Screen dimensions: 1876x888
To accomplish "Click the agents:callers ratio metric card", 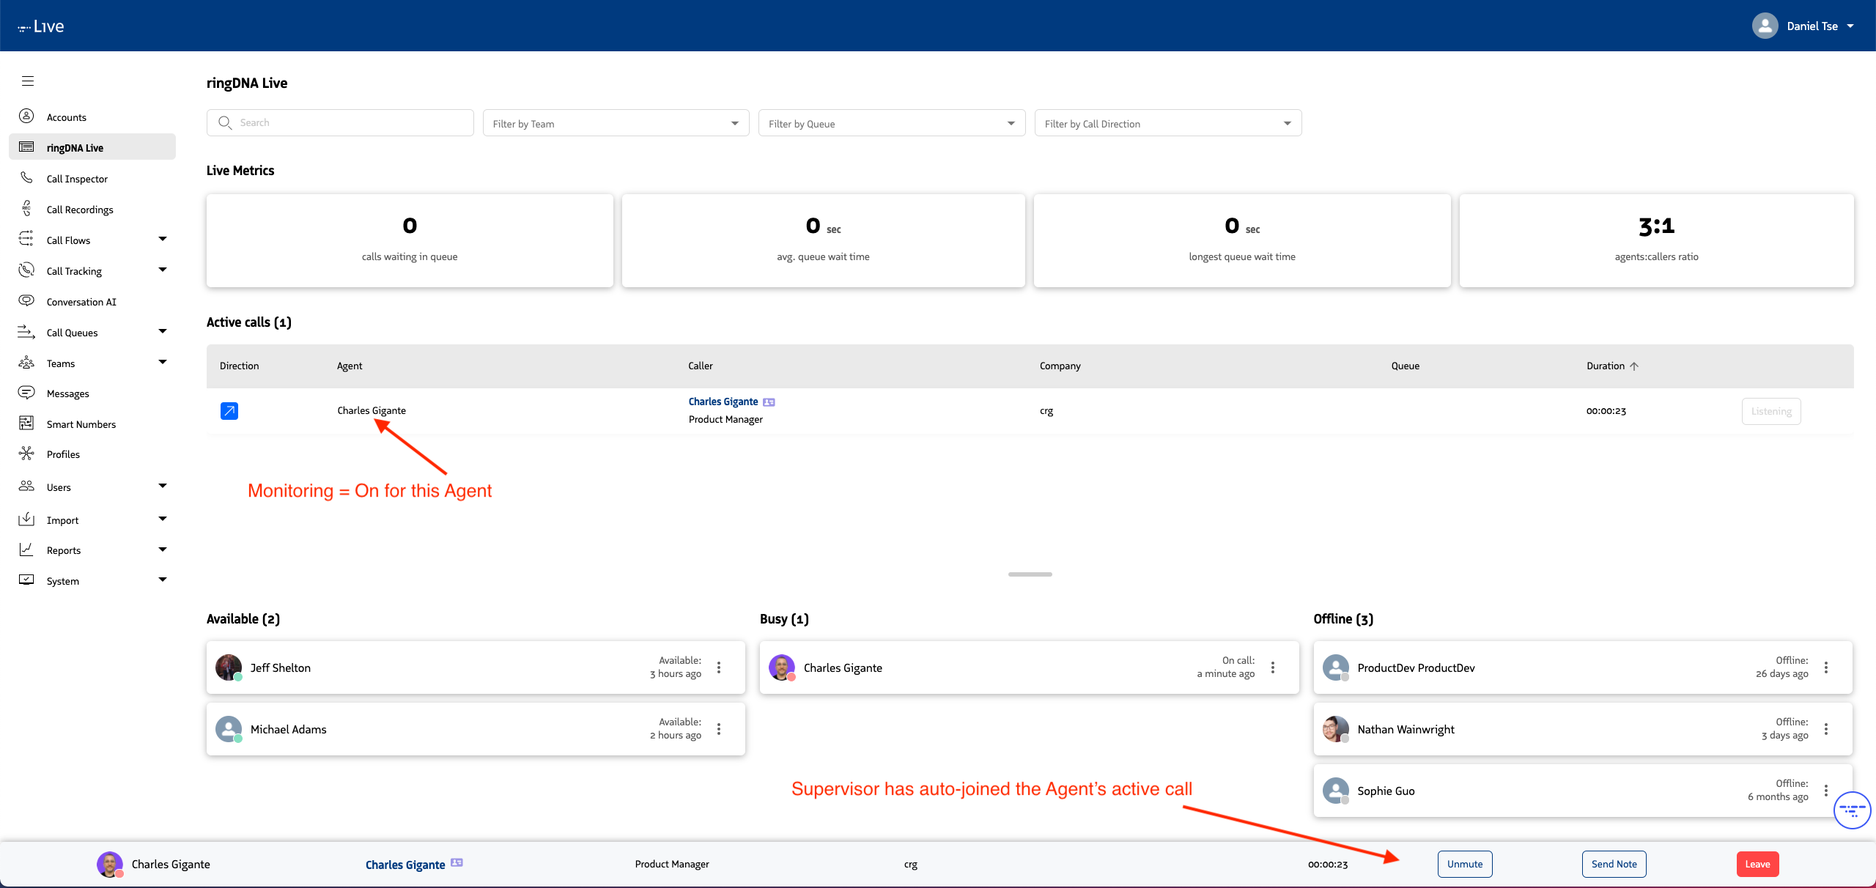I will (x=1656, y=241).
